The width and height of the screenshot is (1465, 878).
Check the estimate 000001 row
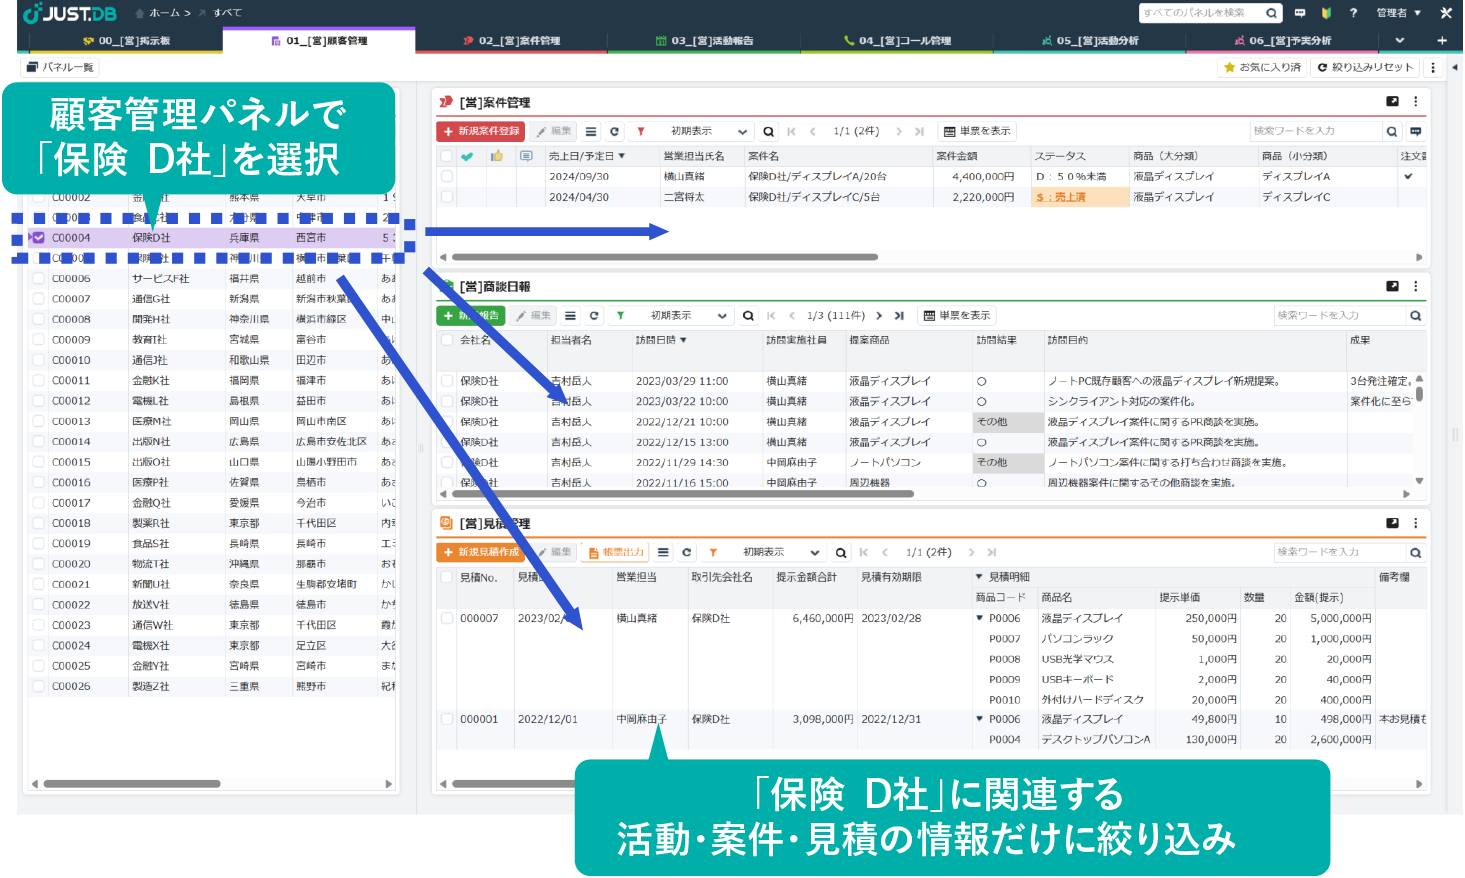click(x=447, y=719)
